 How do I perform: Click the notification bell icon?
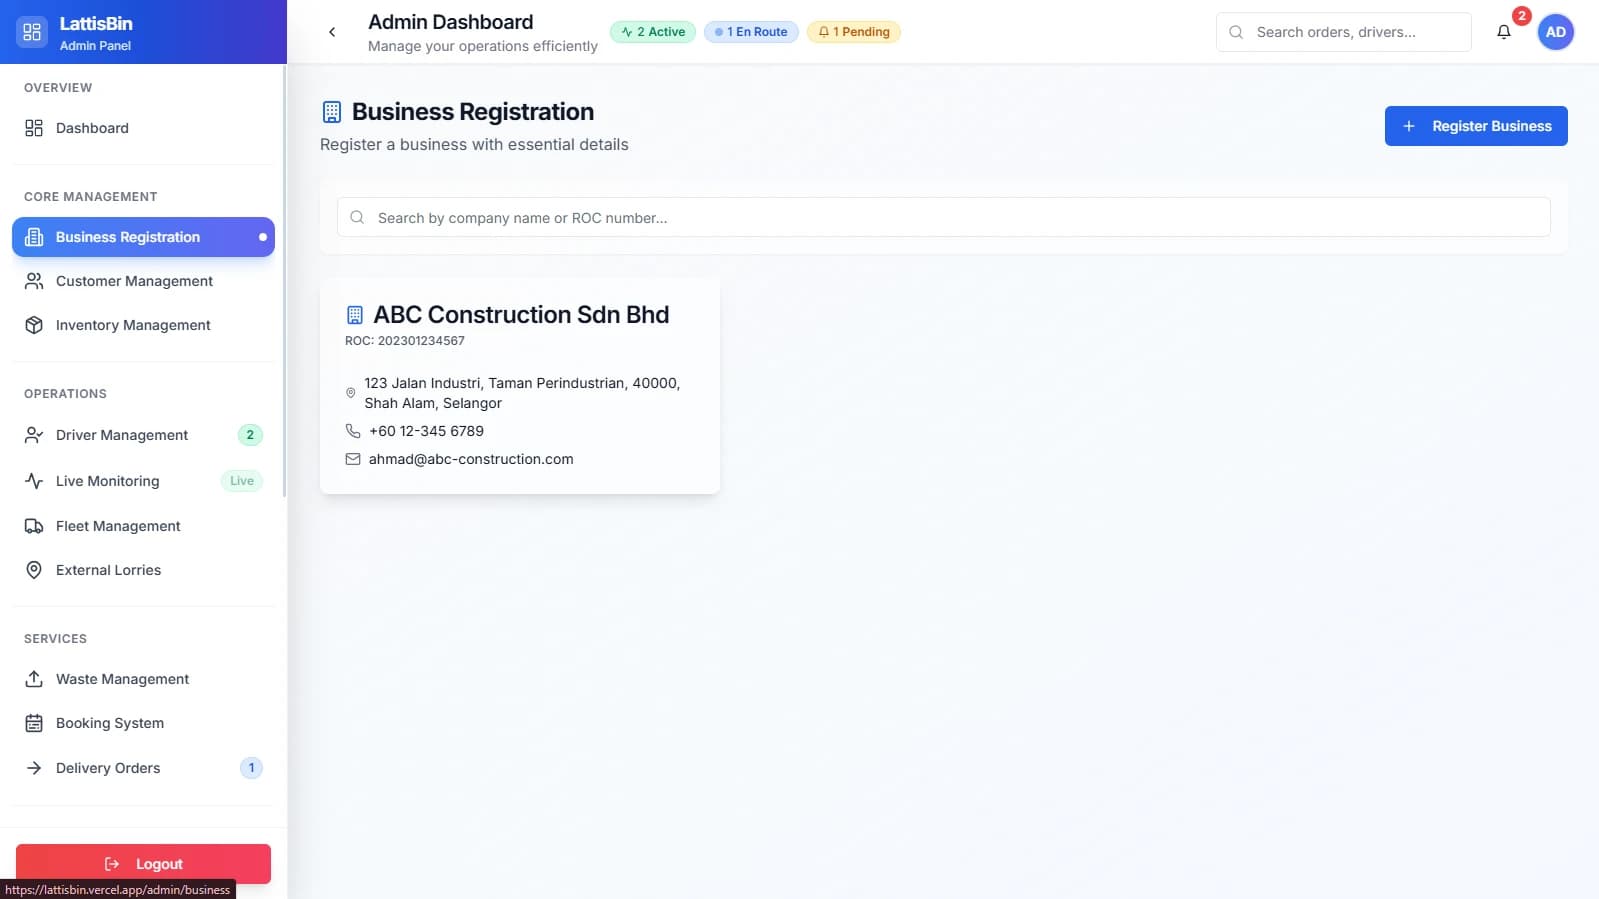pyautogui.click(x=1503, y=32)
